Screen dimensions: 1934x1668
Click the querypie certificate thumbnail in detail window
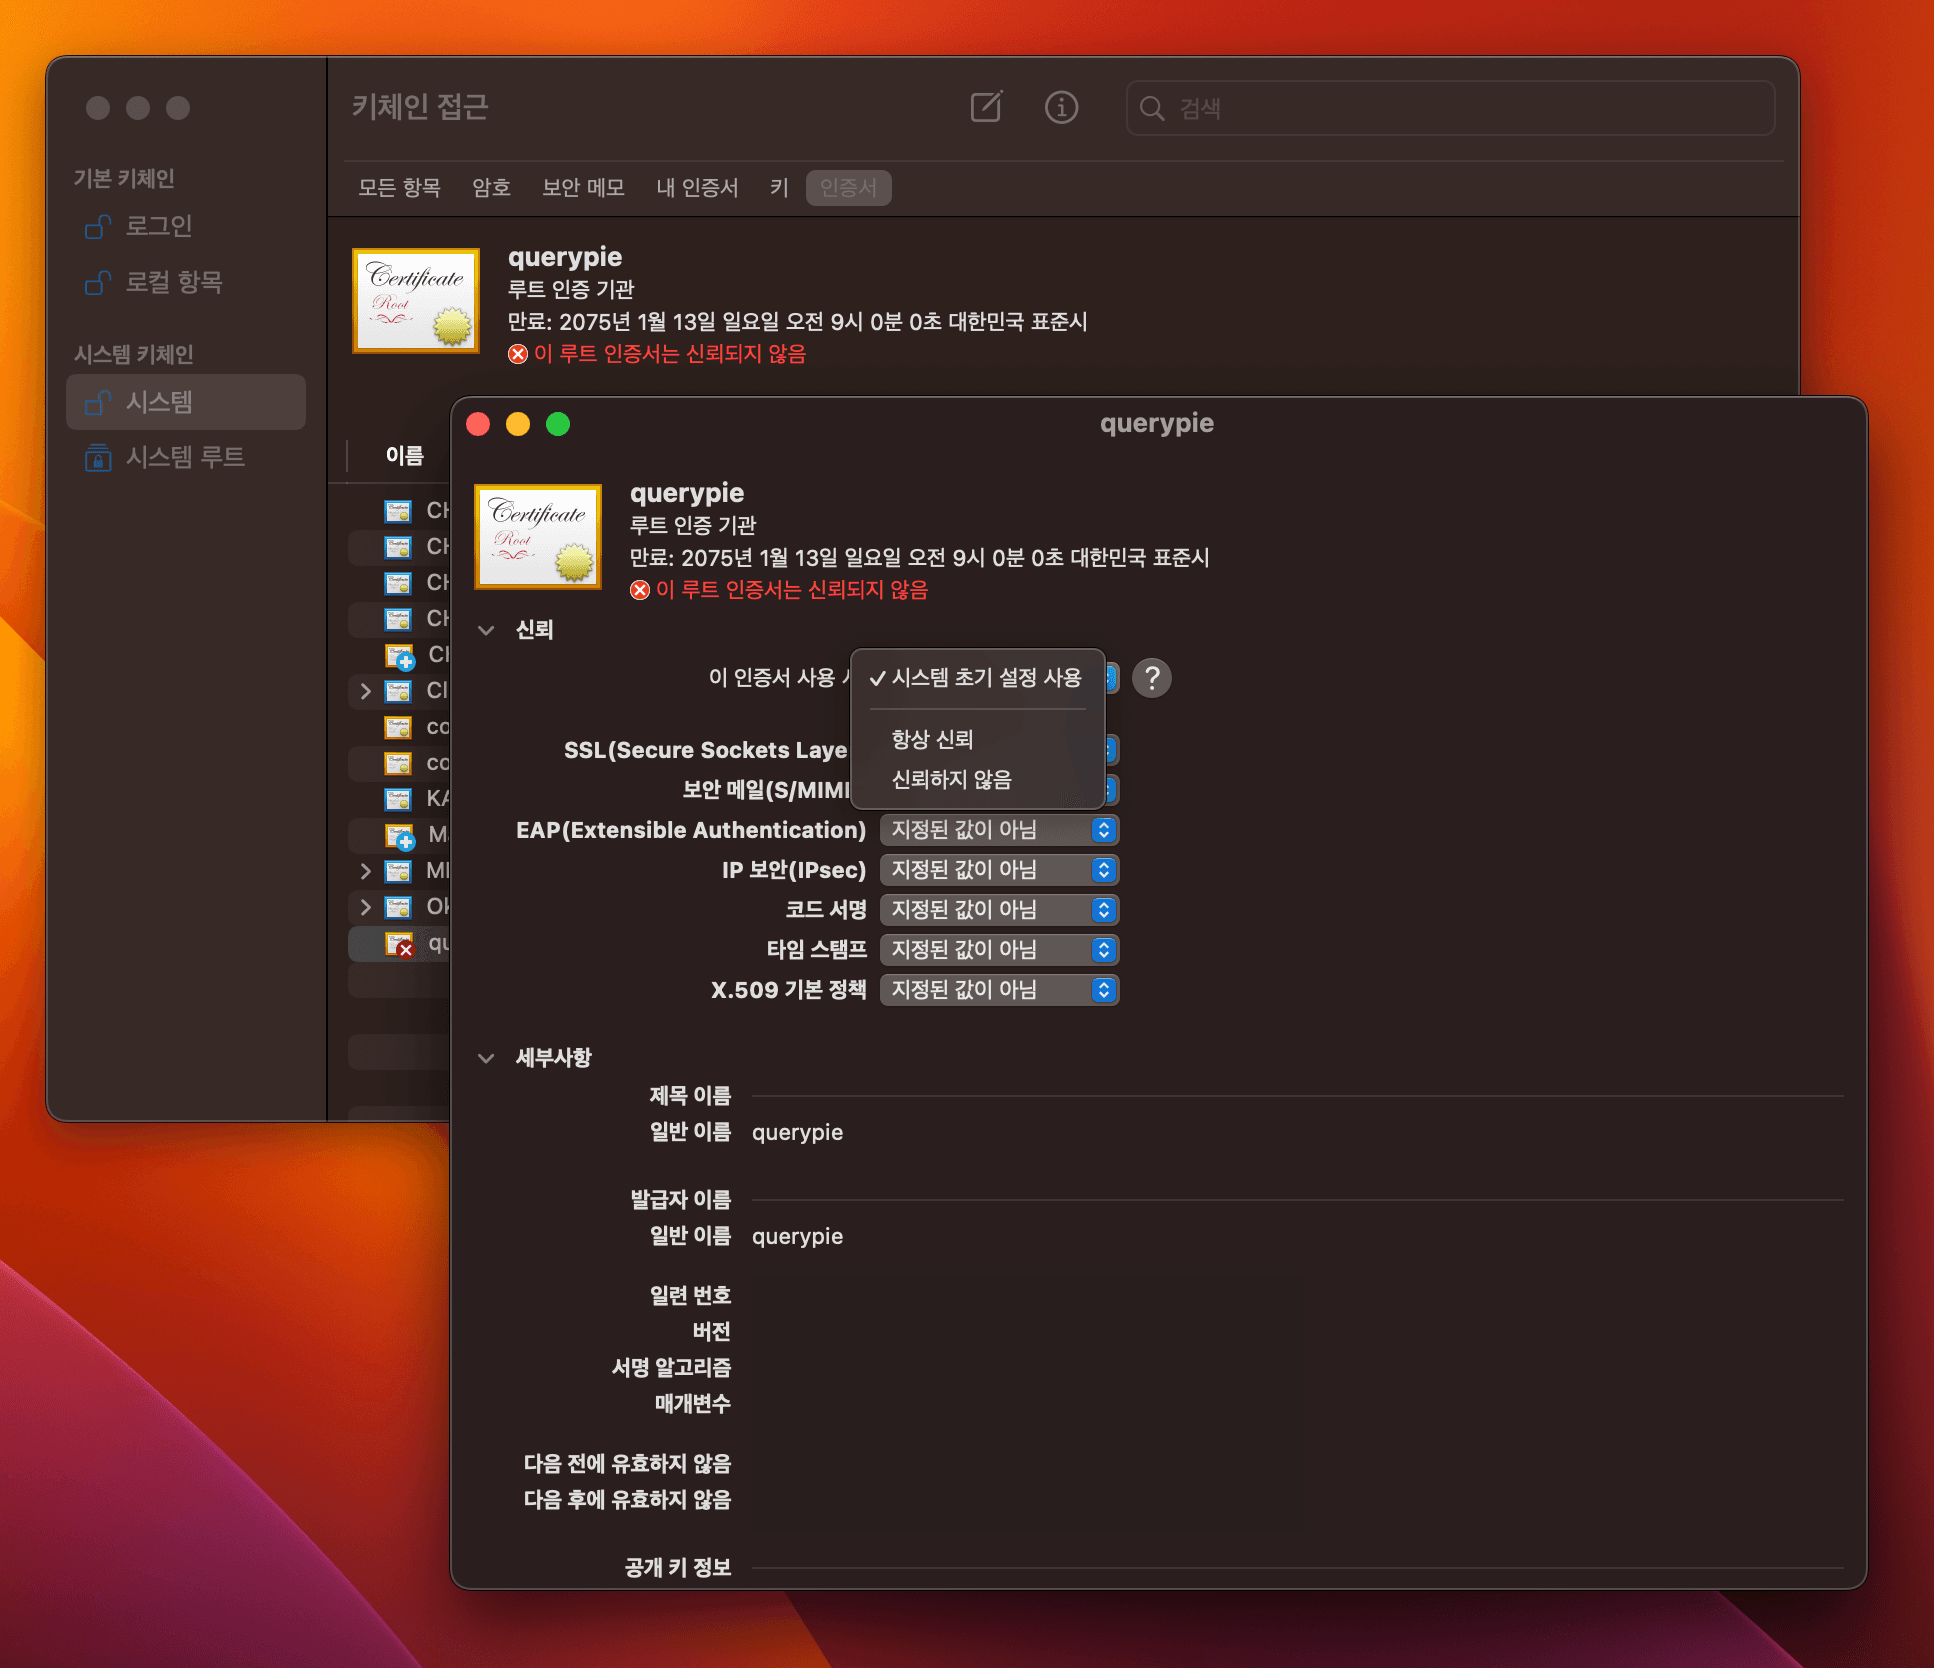point(538,537)
